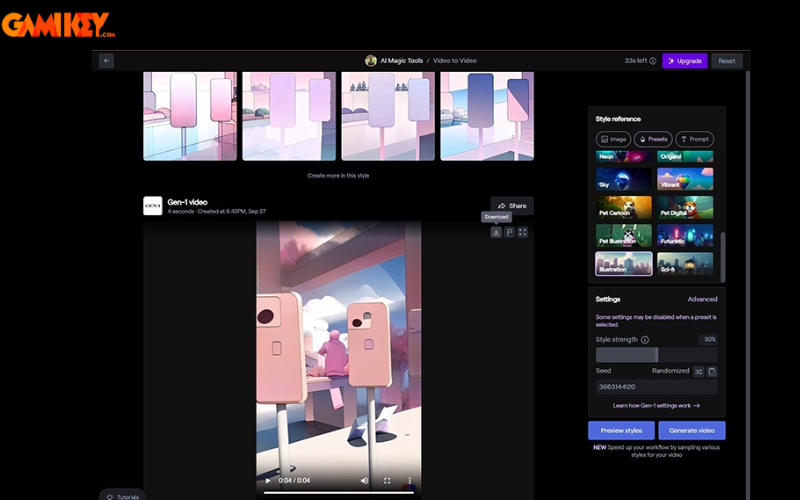This screenshot has height=500, width=800.
Task: Select the Presets style reference tab
Action: 654,139
